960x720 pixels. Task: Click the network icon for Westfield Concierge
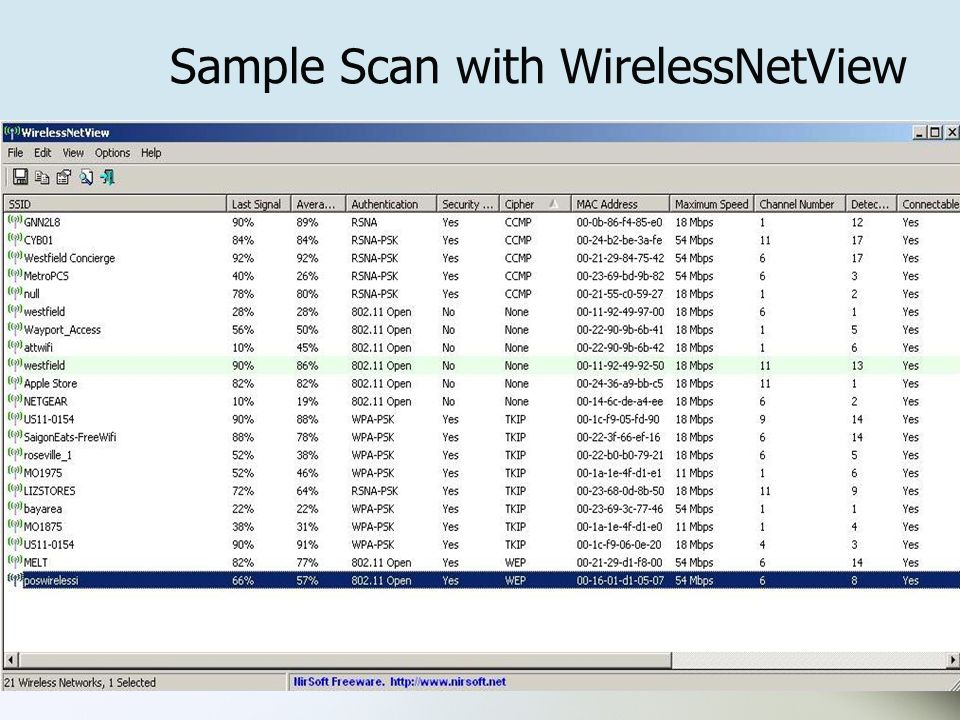tap(15, 257)
